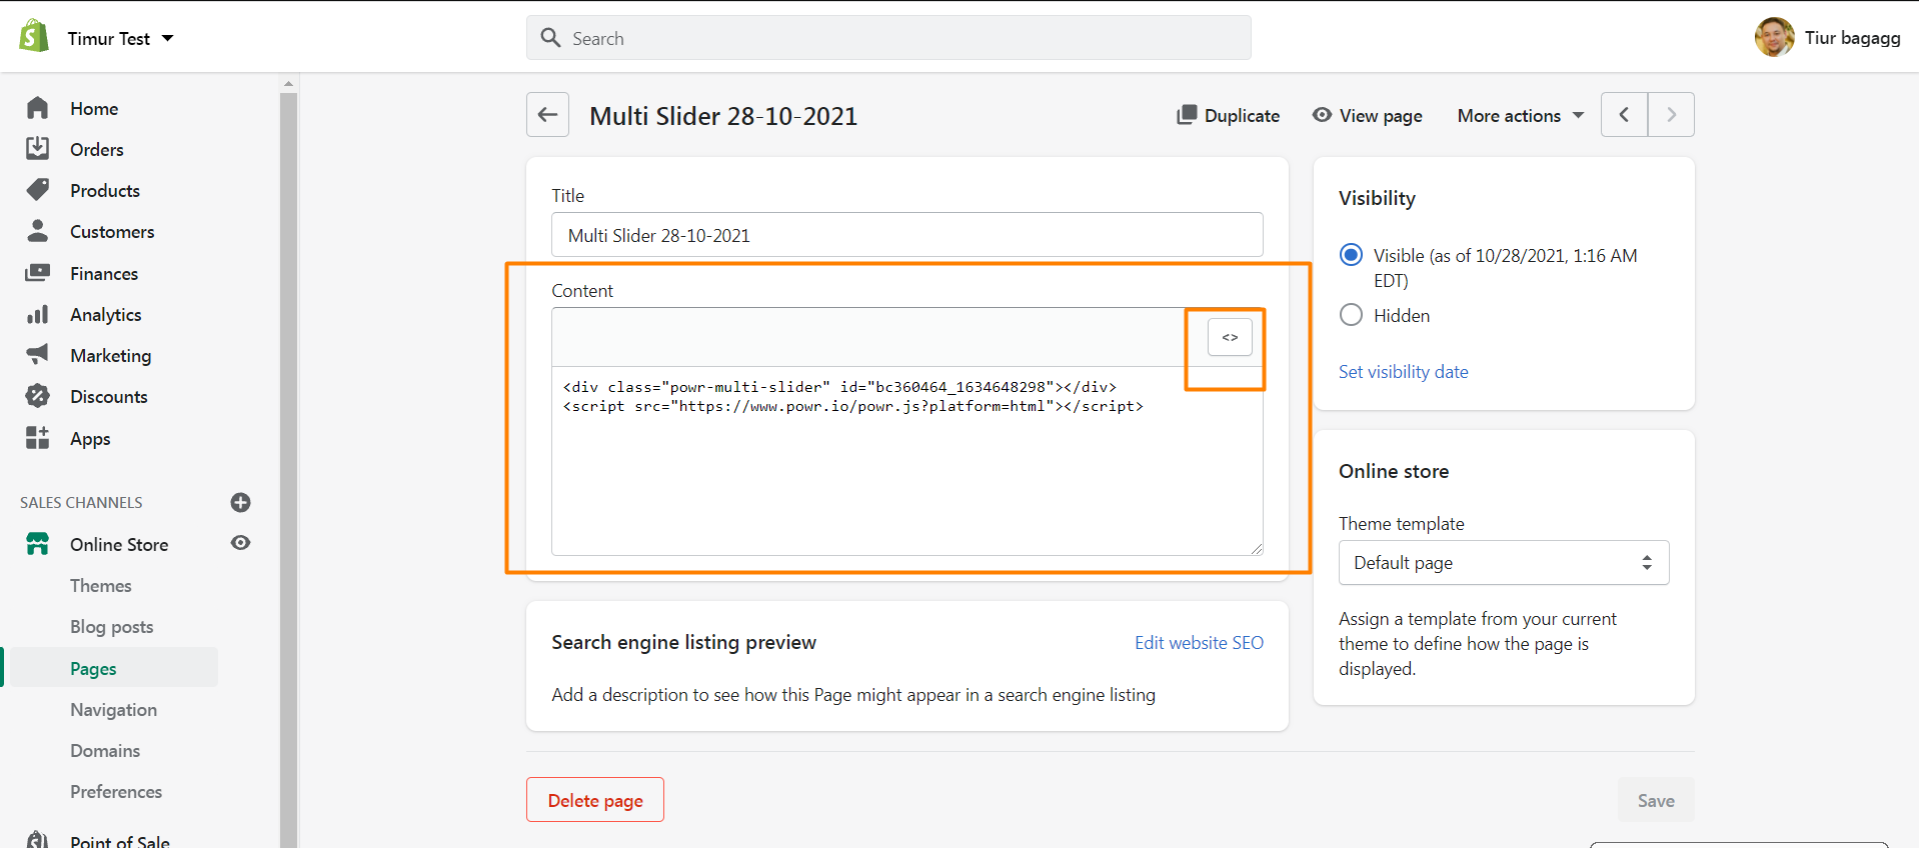Click the search magnifier icon
1919x848 pixels.
tap(550, 38)
